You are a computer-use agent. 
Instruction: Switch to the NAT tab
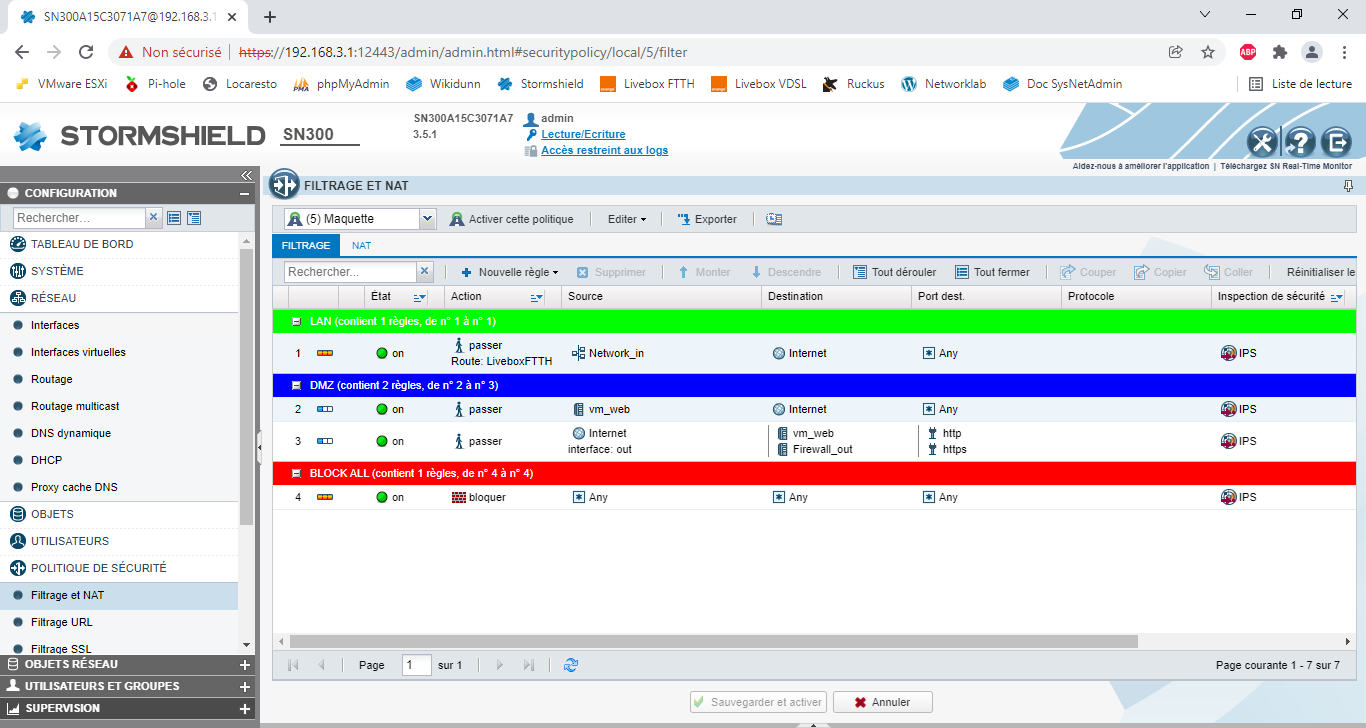(361, 245)
